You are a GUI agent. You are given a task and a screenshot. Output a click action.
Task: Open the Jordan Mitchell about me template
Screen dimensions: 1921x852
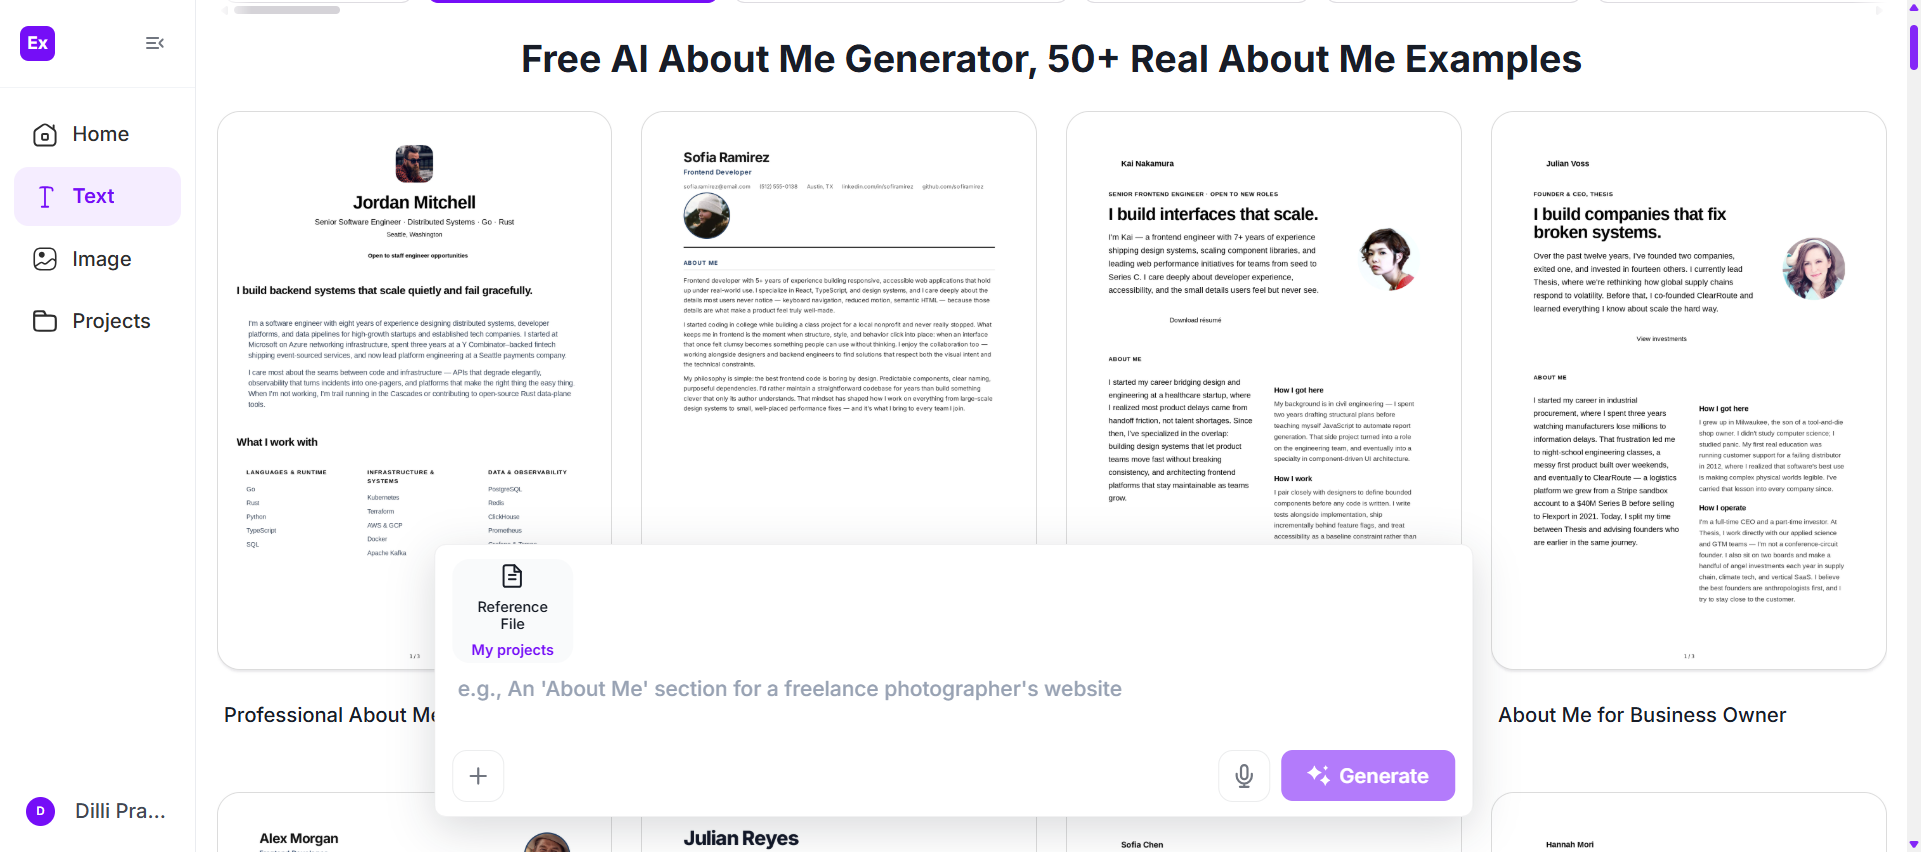414,390
